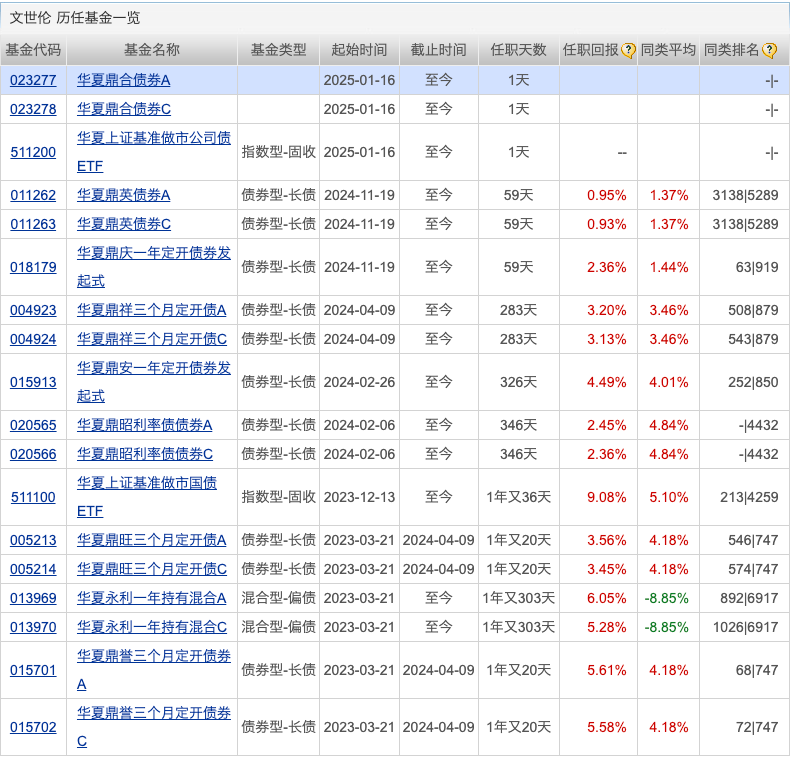Select 326天 tenure in 015913 row
792x758 pixels.
519,382
